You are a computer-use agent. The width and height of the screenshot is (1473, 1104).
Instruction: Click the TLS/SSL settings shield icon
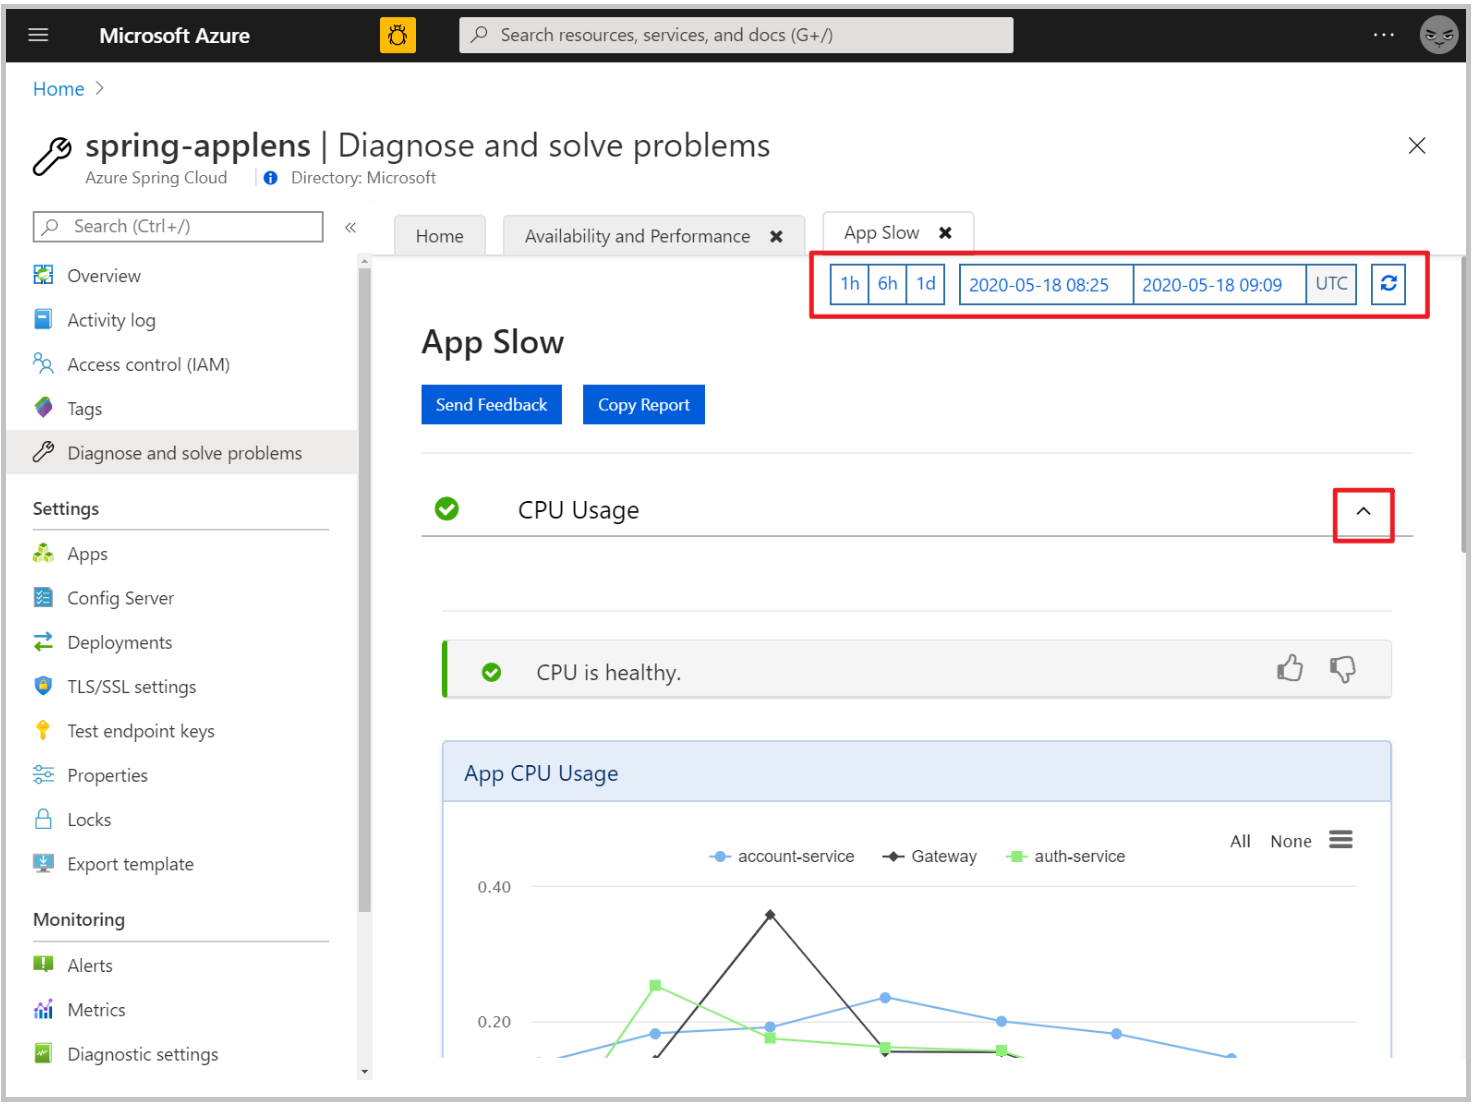[x=43, y=686]
